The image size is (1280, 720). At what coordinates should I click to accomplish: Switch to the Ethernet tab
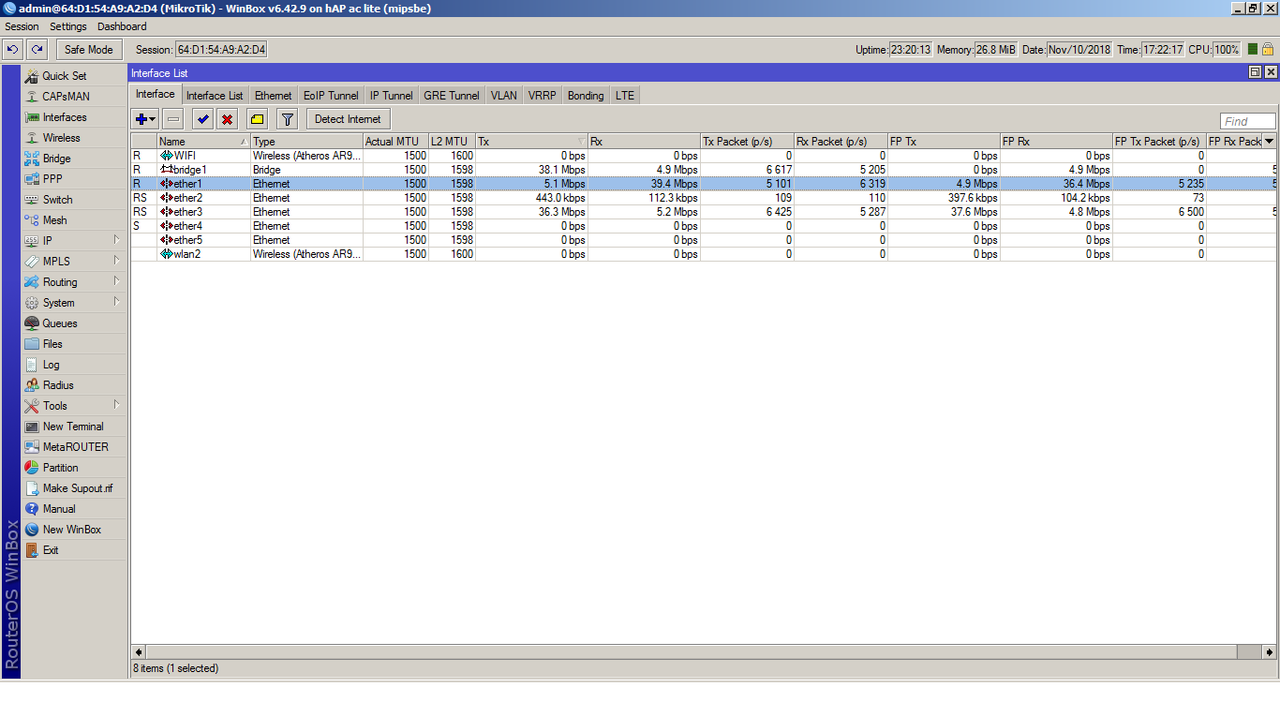point(273,95)
